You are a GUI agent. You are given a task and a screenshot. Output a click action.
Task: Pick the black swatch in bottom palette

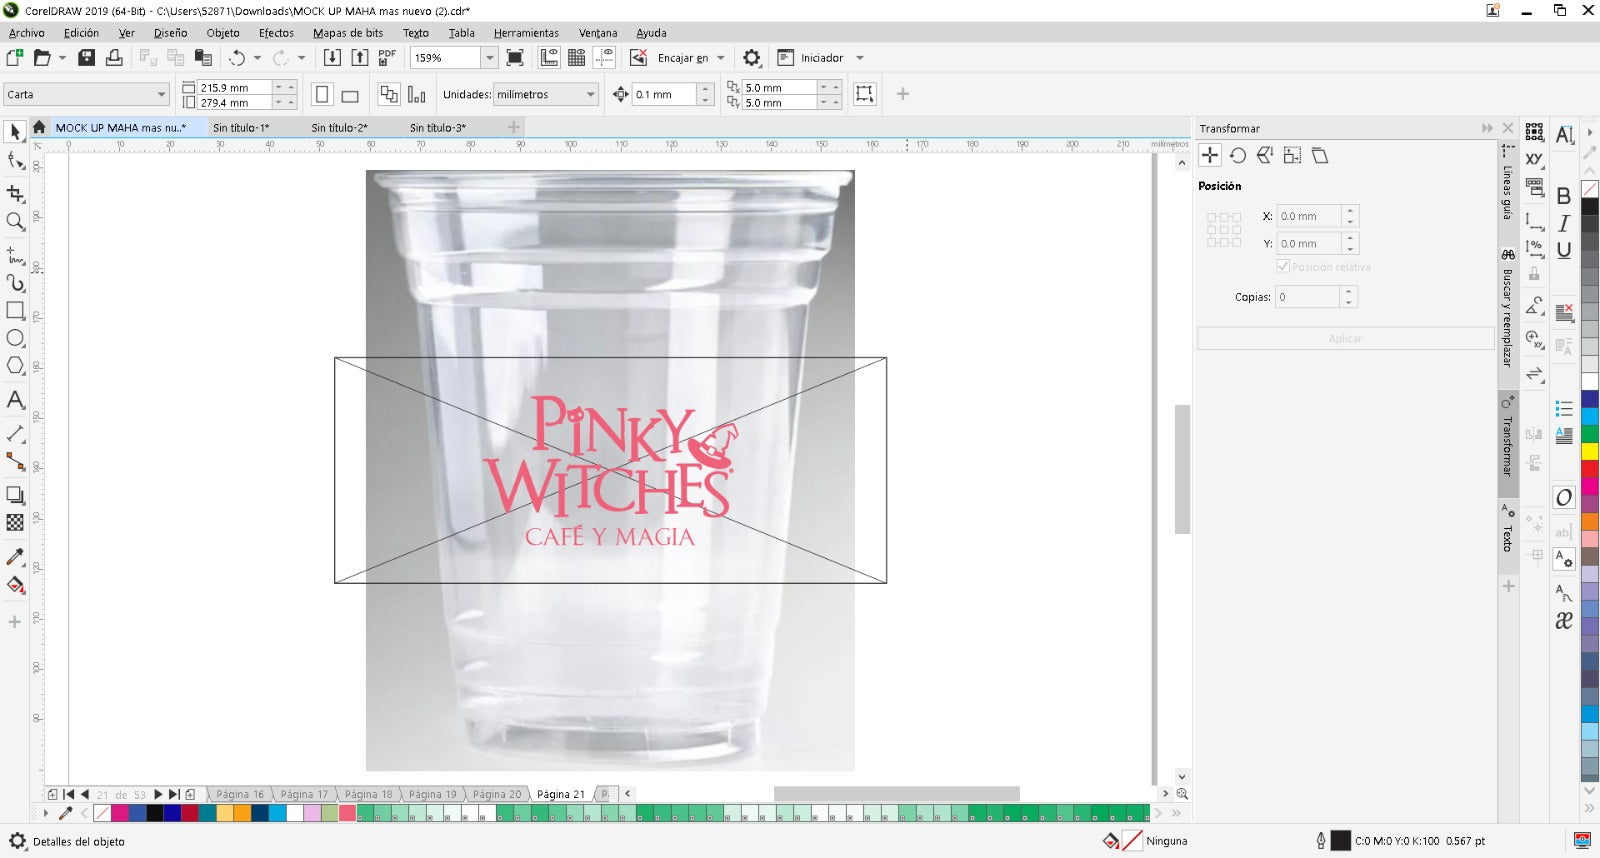pos(155,813)
